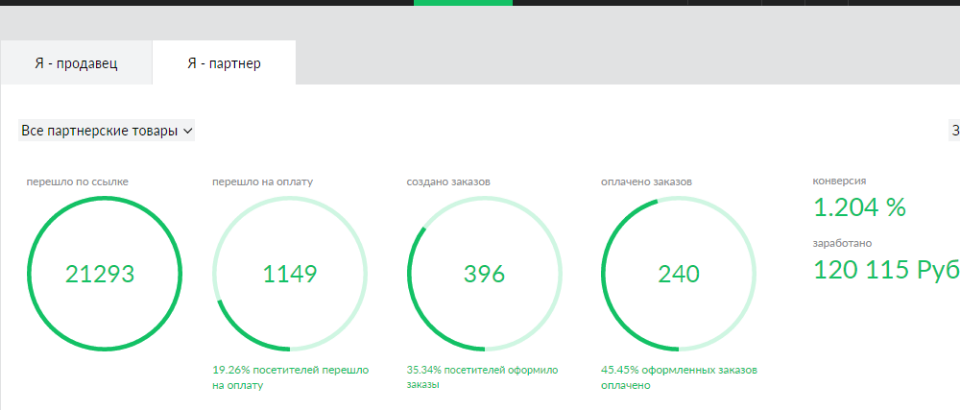The width and height of the screenshot is (960, 410).
Task: Click the "перешло по ссылке" label
Action: pyautogui.click(x=77, y=182)
